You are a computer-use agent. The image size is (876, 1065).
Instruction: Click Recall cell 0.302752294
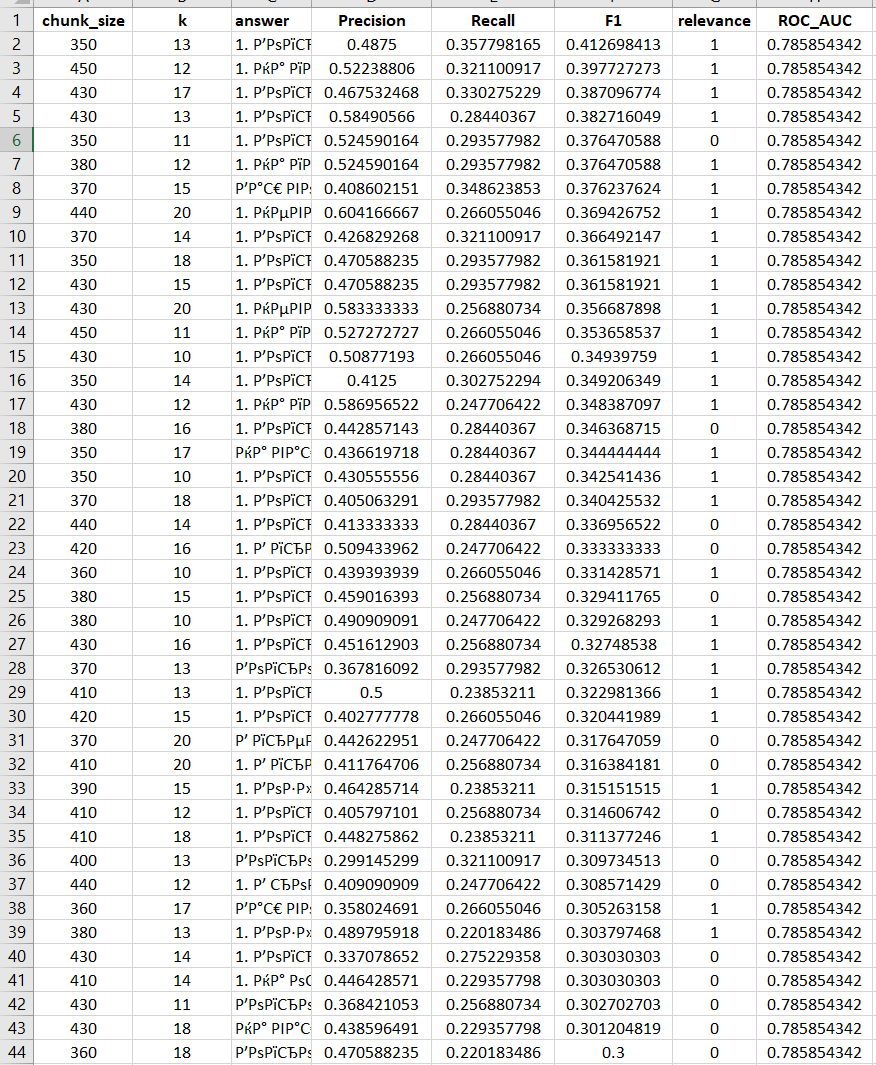pos(493,380)
